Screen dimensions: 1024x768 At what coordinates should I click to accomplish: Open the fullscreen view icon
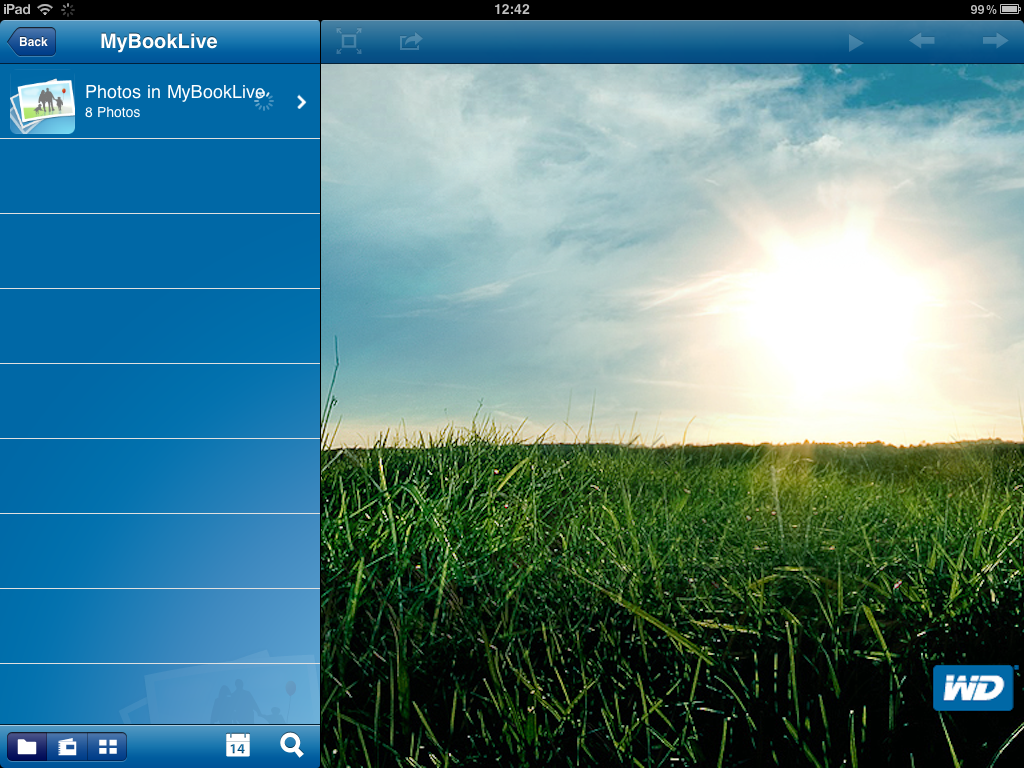pos(349,42)
